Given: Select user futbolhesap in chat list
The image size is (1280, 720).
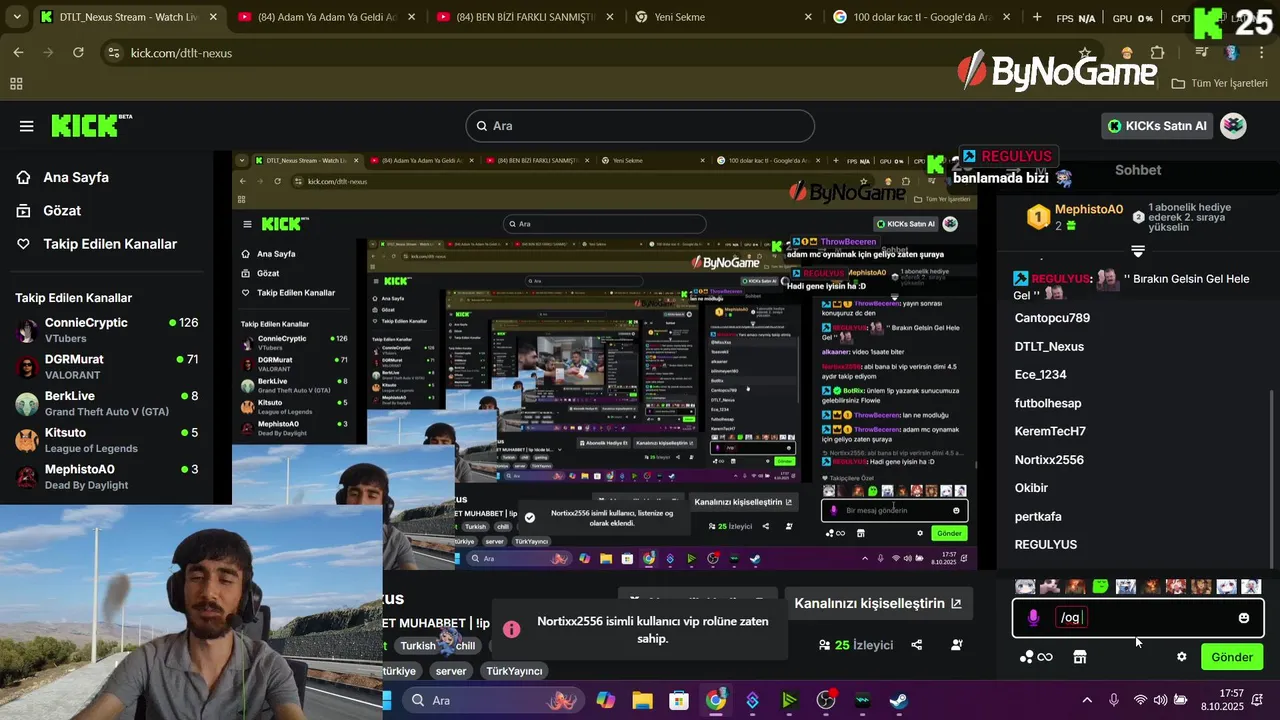Looking at the screenshot, I should [1048, 403].
